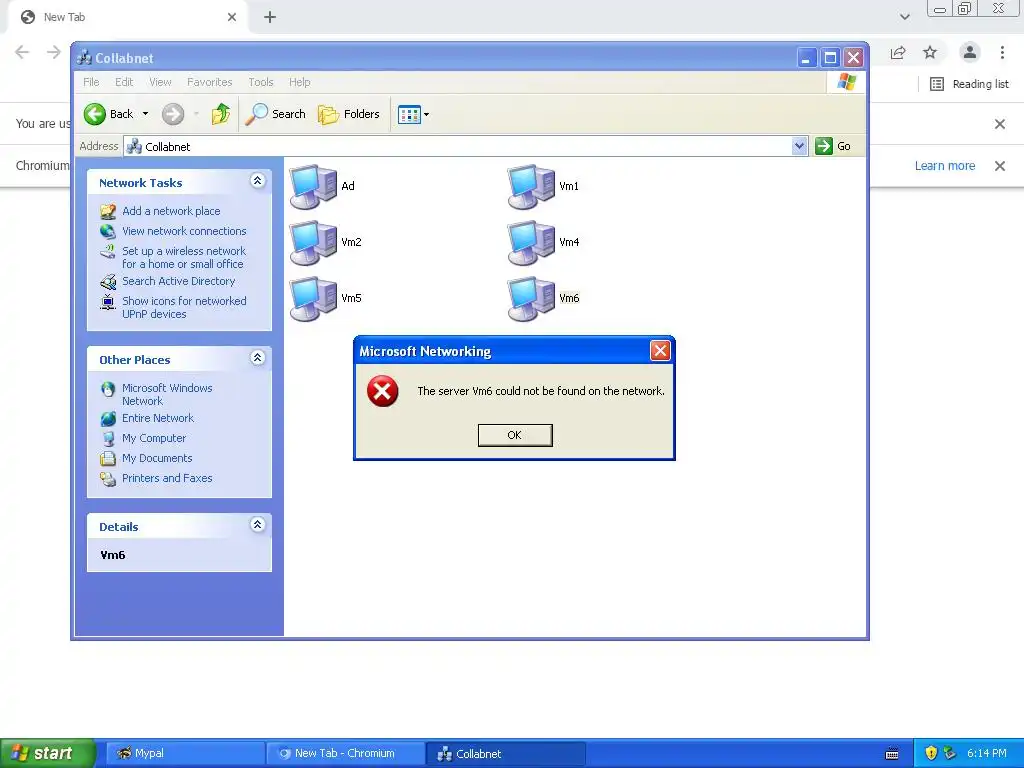Go up one folder level
The image size is (1024, 768).
[221, 114]
